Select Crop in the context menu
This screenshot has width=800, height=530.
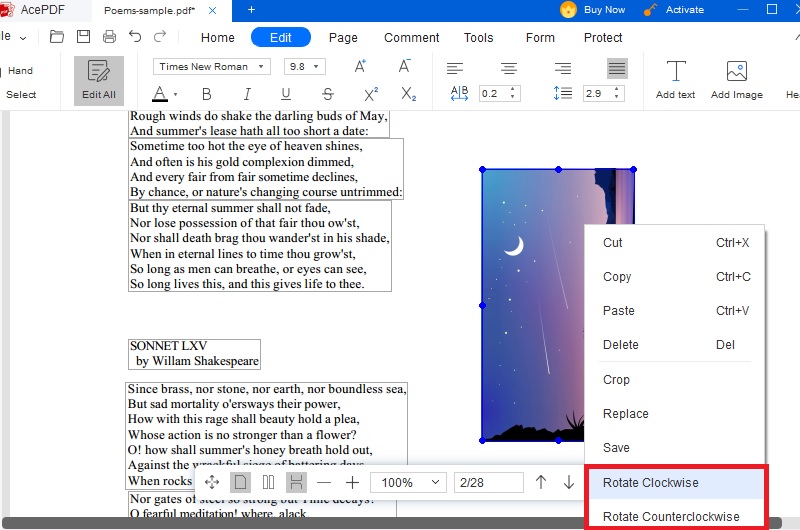[x=676, y=380]
